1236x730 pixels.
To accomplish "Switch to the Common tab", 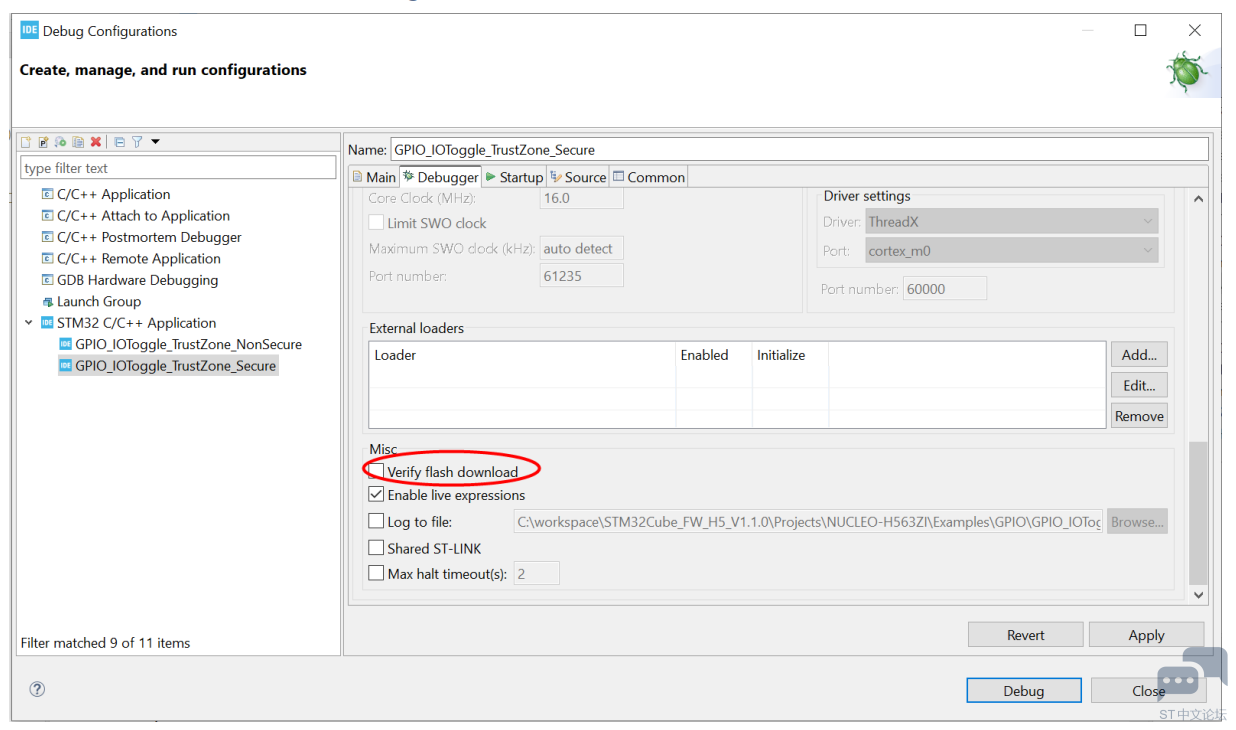I will [x=649, y=177].
